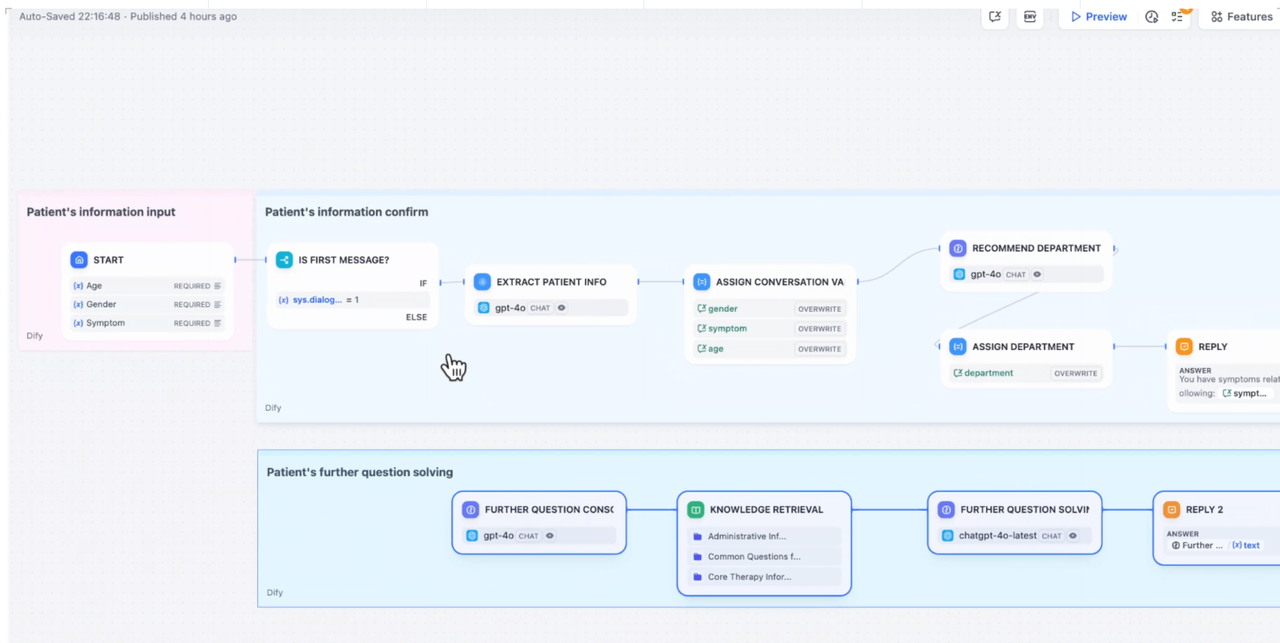Select the START node home icon

[79, 260]
